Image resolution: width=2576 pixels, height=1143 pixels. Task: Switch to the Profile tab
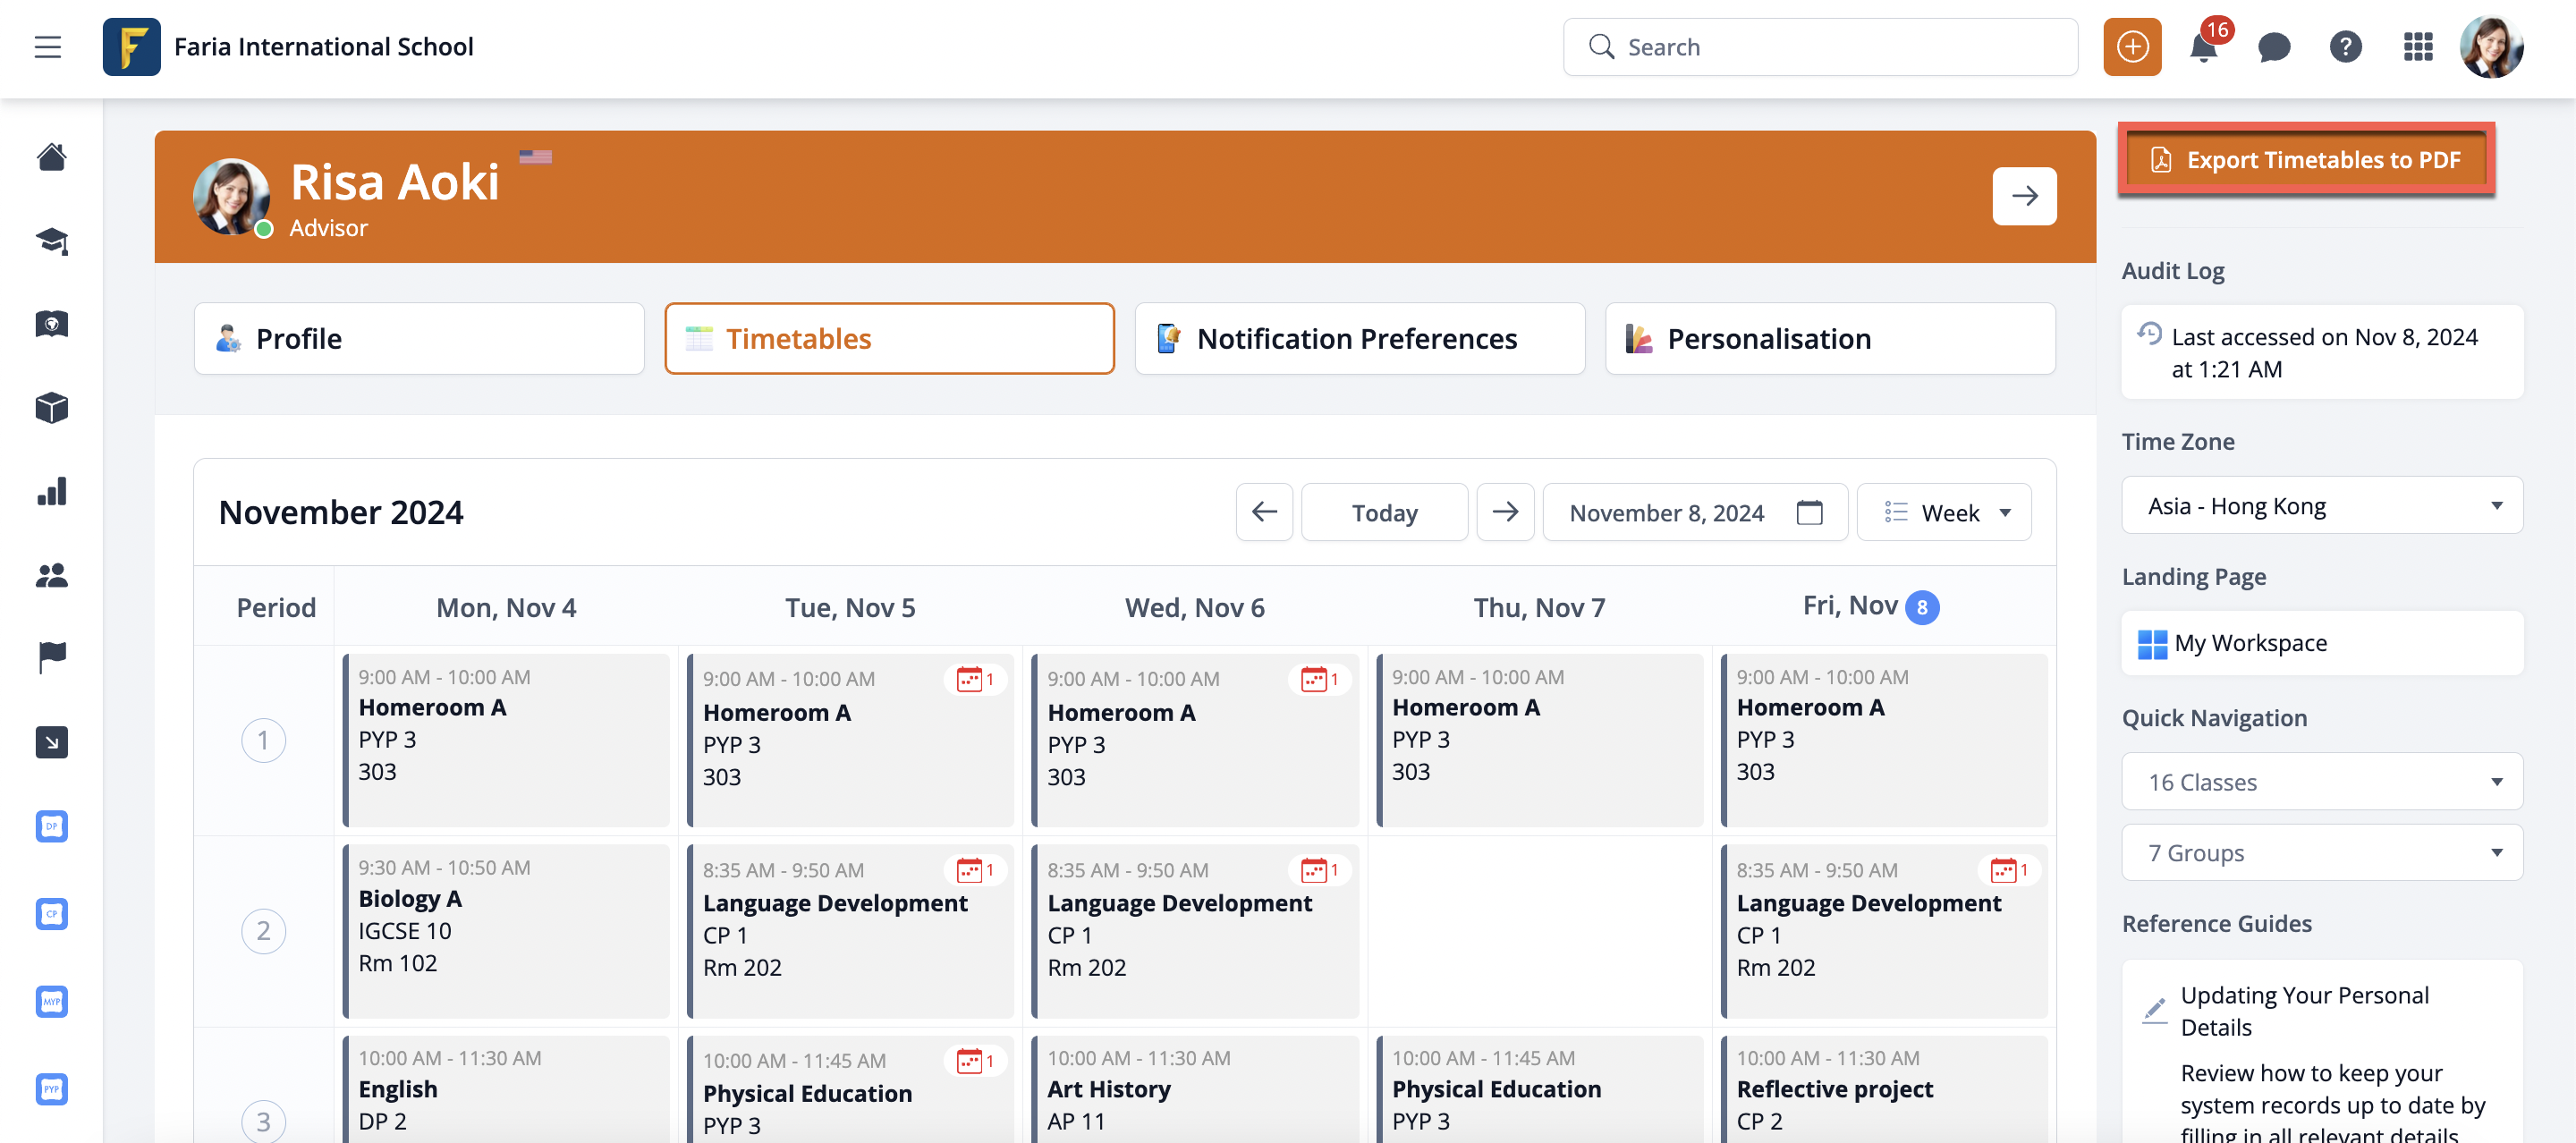pos(419,339)
